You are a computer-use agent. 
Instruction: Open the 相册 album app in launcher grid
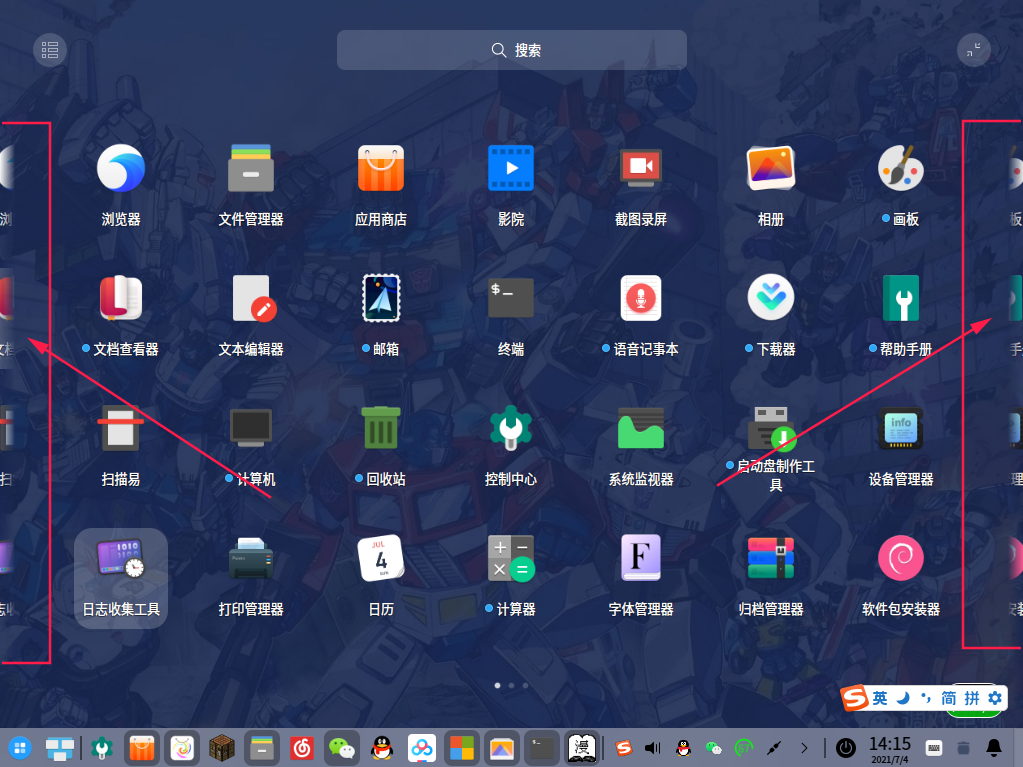(771, 168)
